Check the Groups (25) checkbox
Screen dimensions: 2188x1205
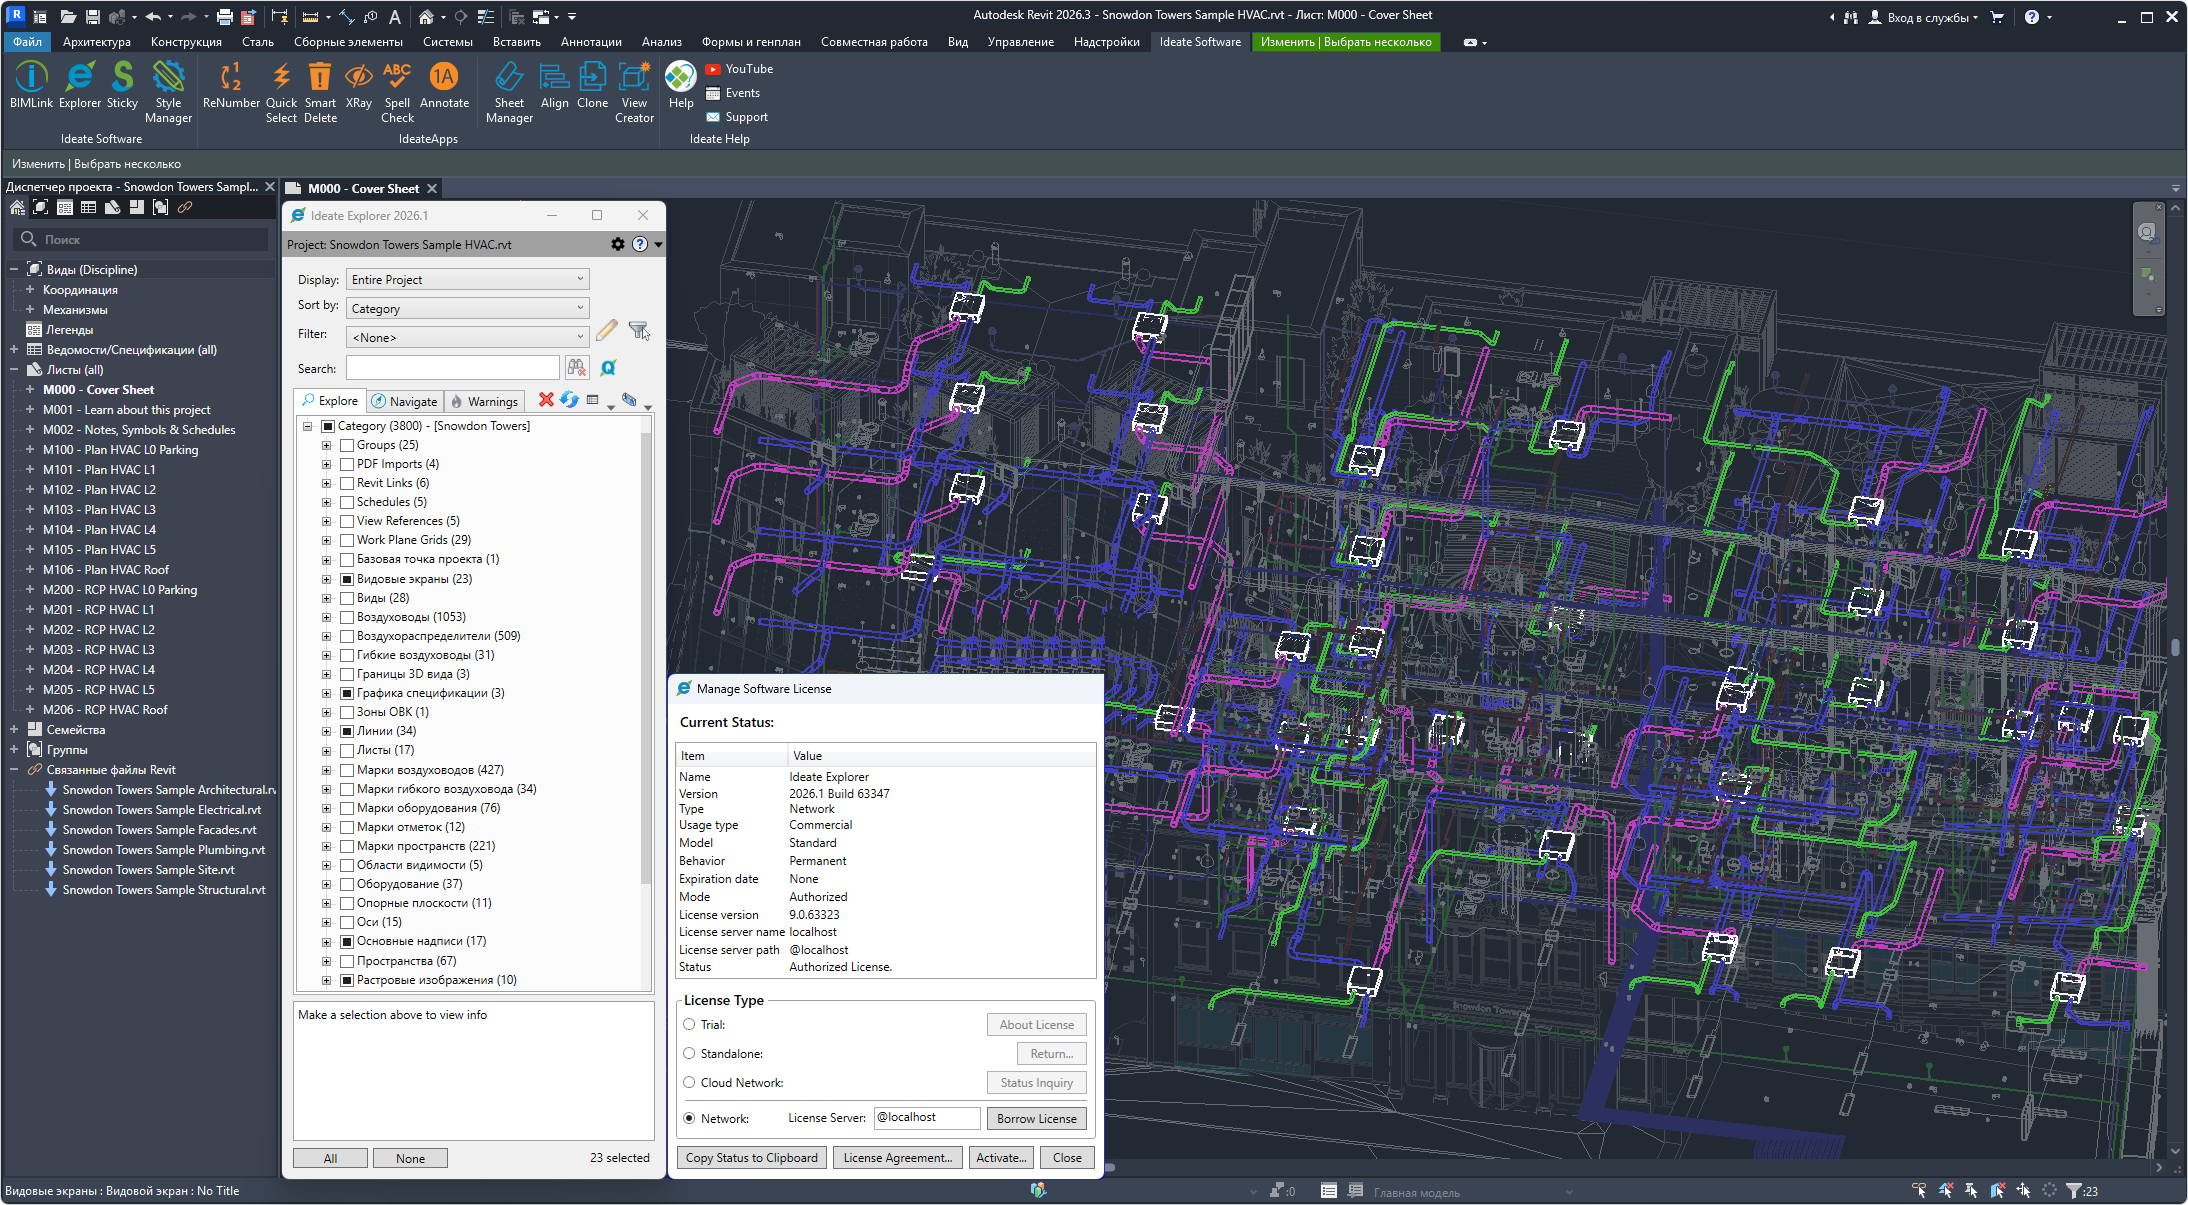(x=347, y=445)
